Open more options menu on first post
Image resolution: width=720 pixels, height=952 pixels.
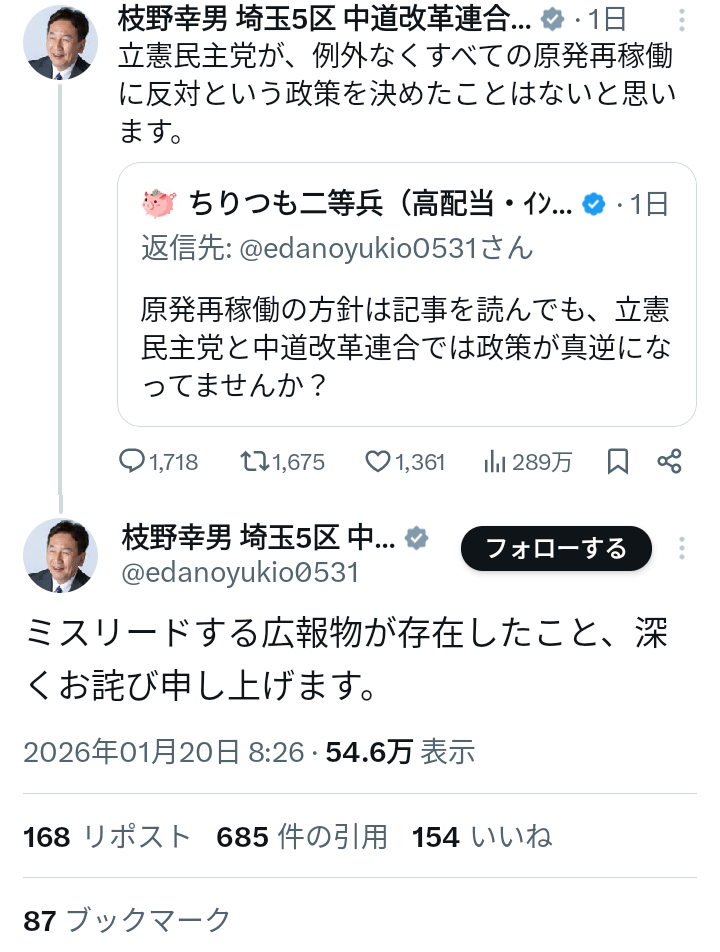tap(683, 19)
